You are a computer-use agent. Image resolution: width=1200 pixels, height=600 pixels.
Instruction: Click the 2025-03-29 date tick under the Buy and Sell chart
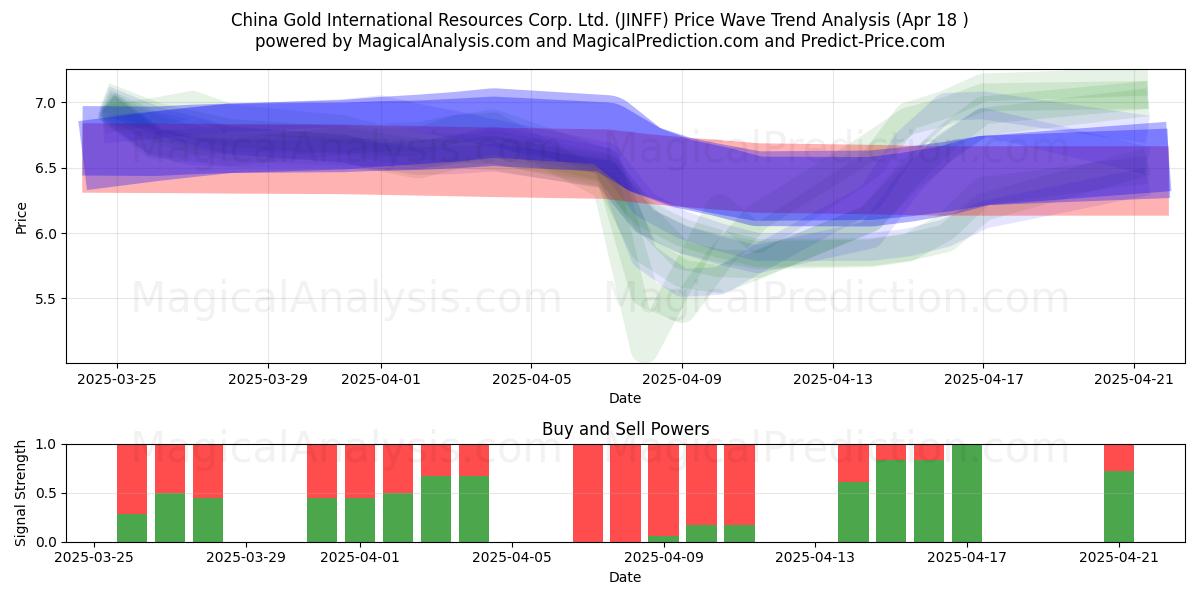(246, 558)
